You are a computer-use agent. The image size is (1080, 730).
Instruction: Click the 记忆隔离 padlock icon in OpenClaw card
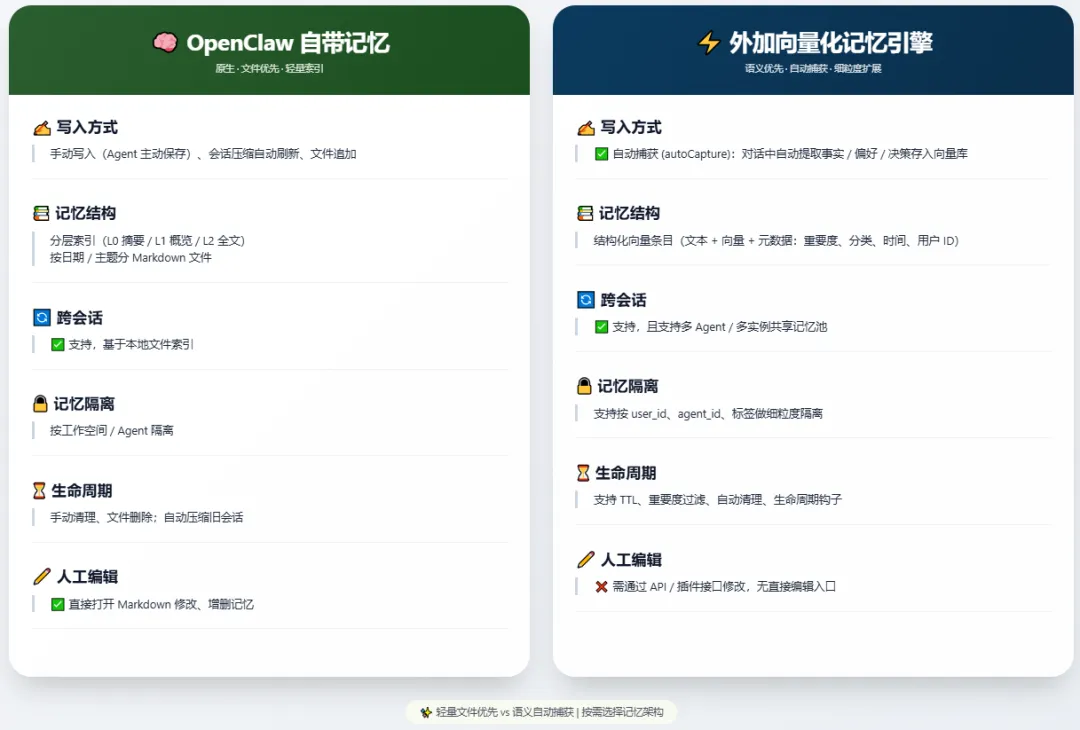[41, 404]
